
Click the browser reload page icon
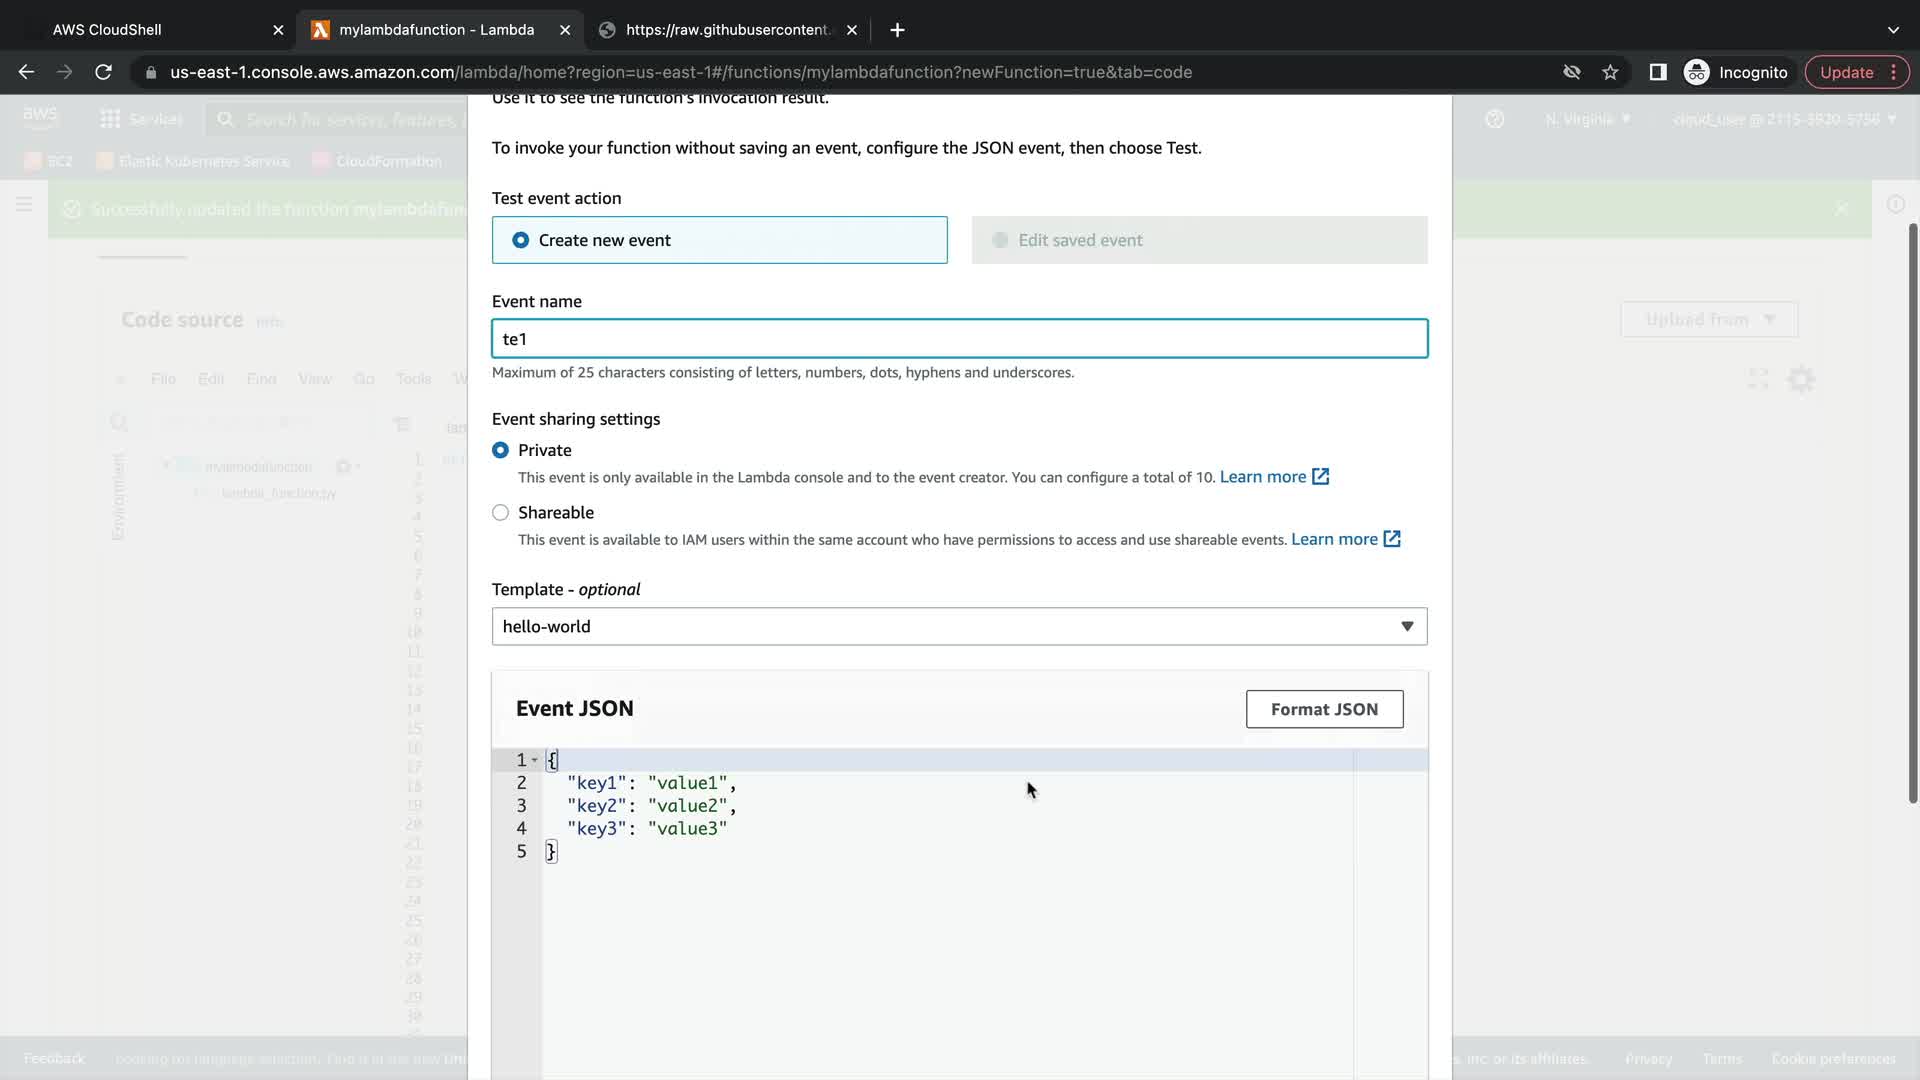click(x=103, y=72)
